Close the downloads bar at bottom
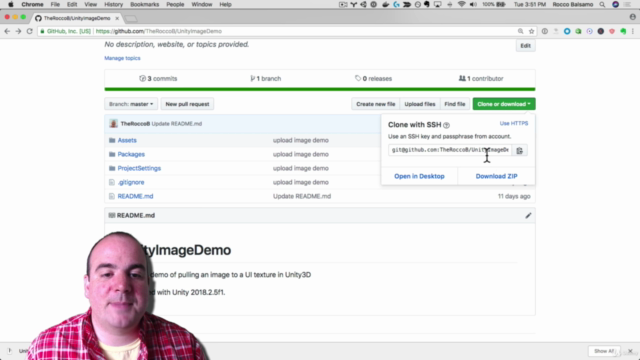Viewport: 640px width, 360px height. click(630, 351)
